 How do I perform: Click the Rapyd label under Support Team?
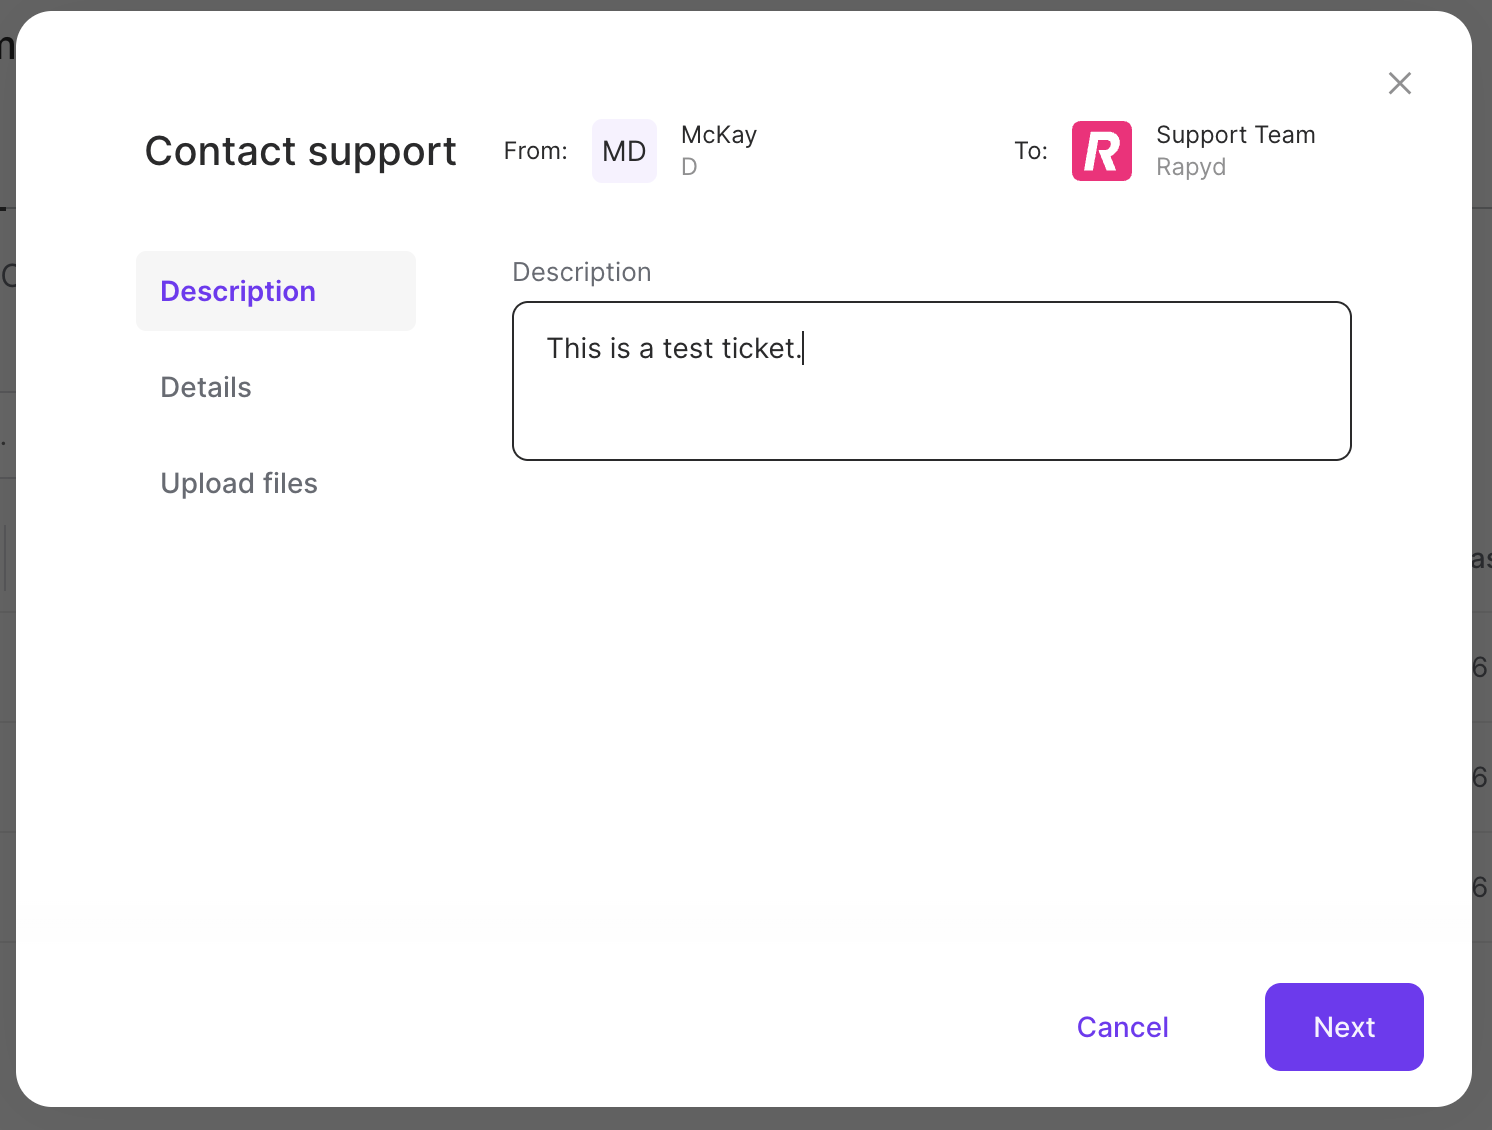[x=1191, y=167]
